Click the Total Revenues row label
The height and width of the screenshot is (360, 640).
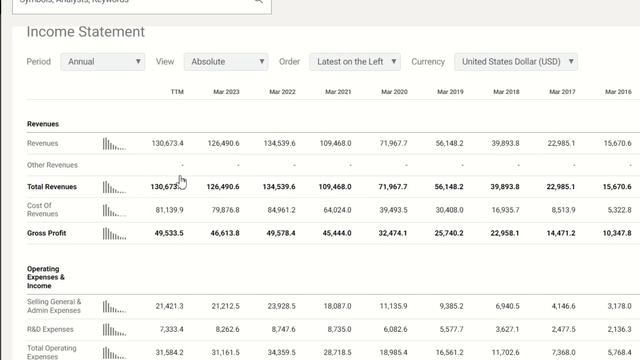click(52, 187)
